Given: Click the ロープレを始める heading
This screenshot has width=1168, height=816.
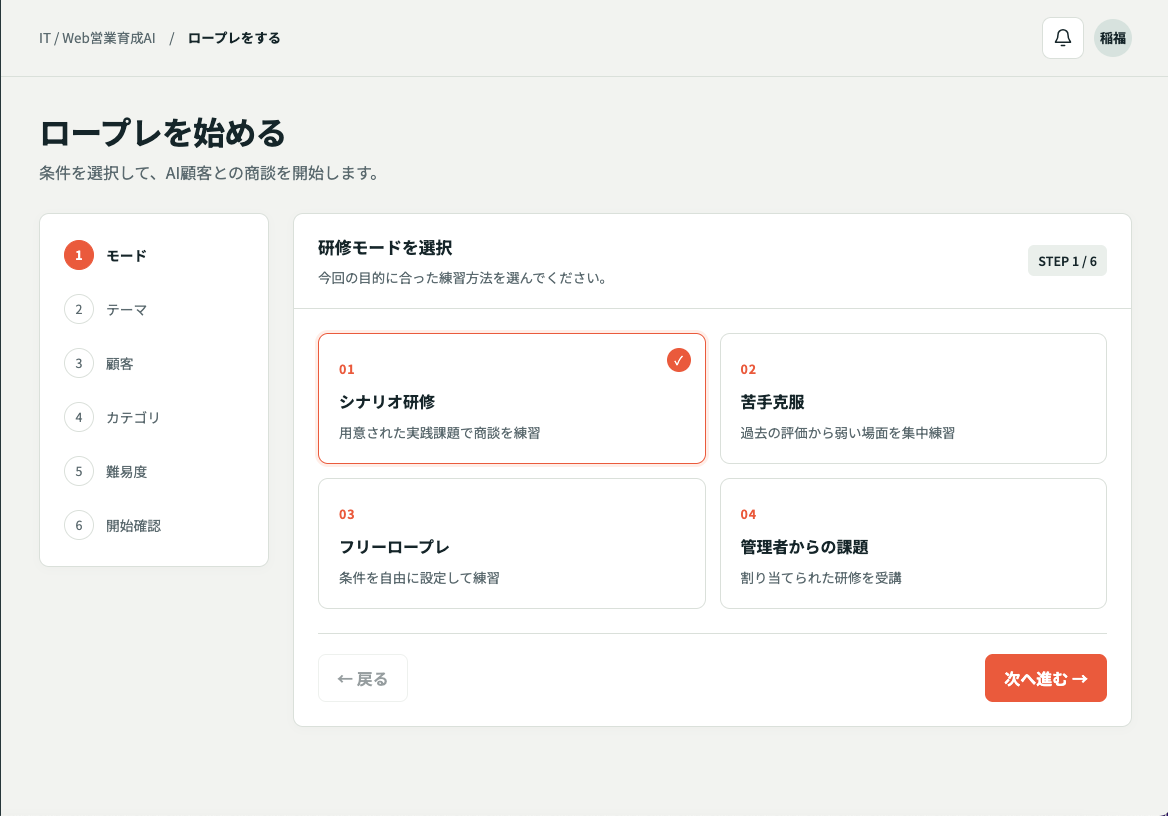Looking at the screenshot, I should (x=162, y=133).
